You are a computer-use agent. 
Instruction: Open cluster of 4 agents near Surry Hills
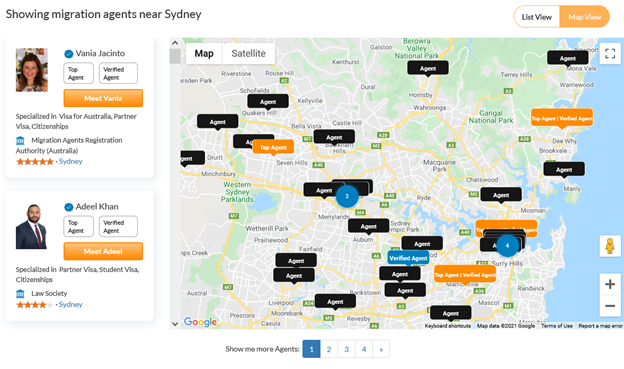coord(507,246)
